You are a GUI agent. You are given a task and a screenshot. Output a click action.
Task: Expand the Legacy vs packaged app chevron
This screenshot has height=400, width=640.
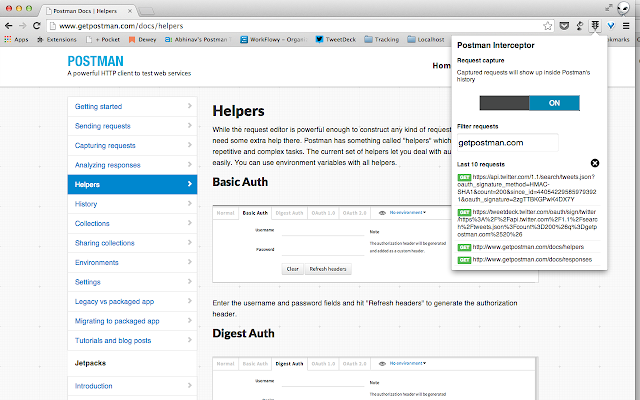(189, 301)
